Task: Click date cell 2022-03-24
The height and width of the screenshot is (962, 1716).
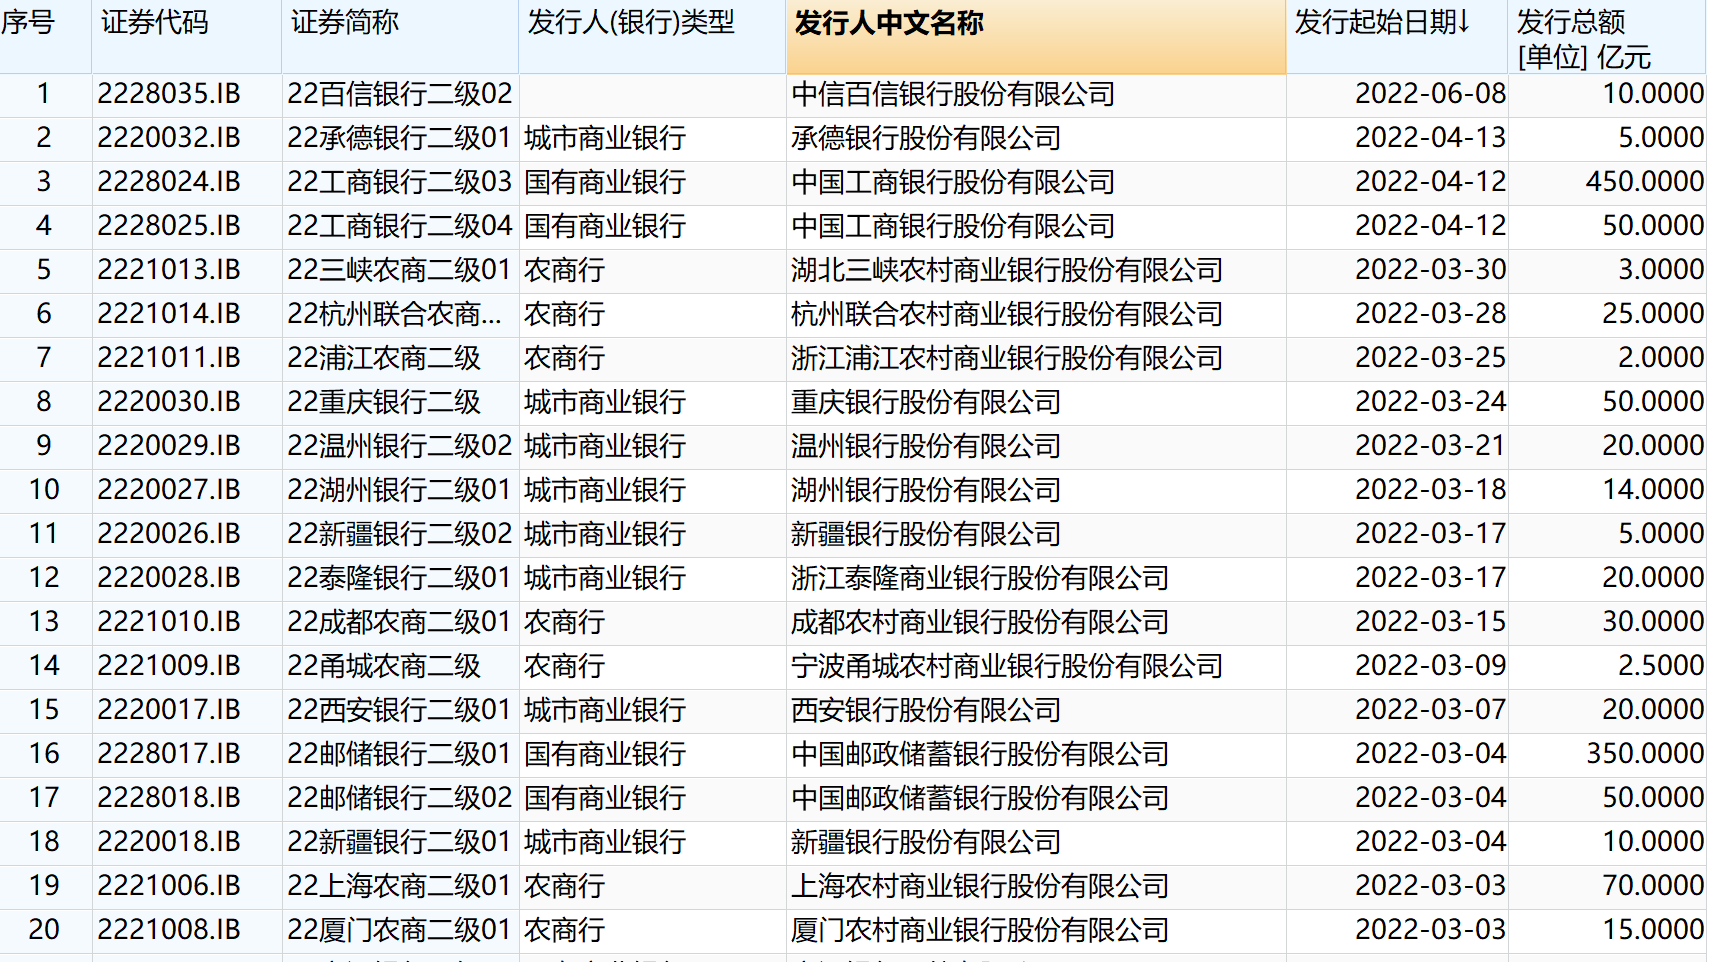Action: tap(1430, 402)
